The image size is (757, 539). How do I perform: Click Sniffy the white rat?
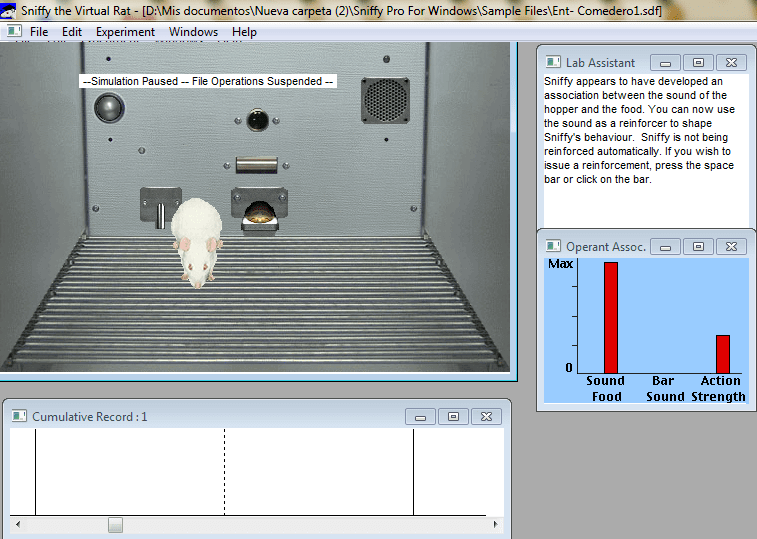click(x=197, y=242)
